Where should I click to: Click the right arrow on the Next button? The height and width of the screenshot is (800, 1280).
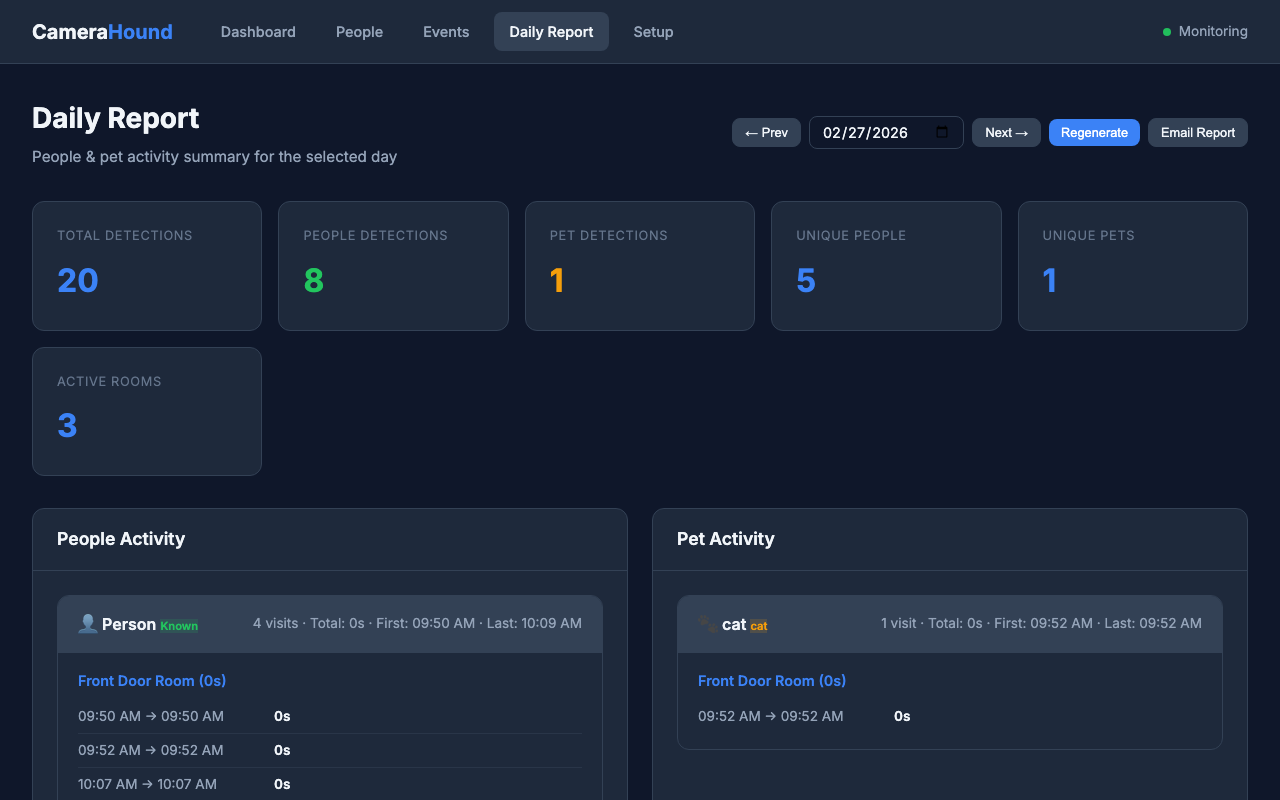(x=1022, y=132)
